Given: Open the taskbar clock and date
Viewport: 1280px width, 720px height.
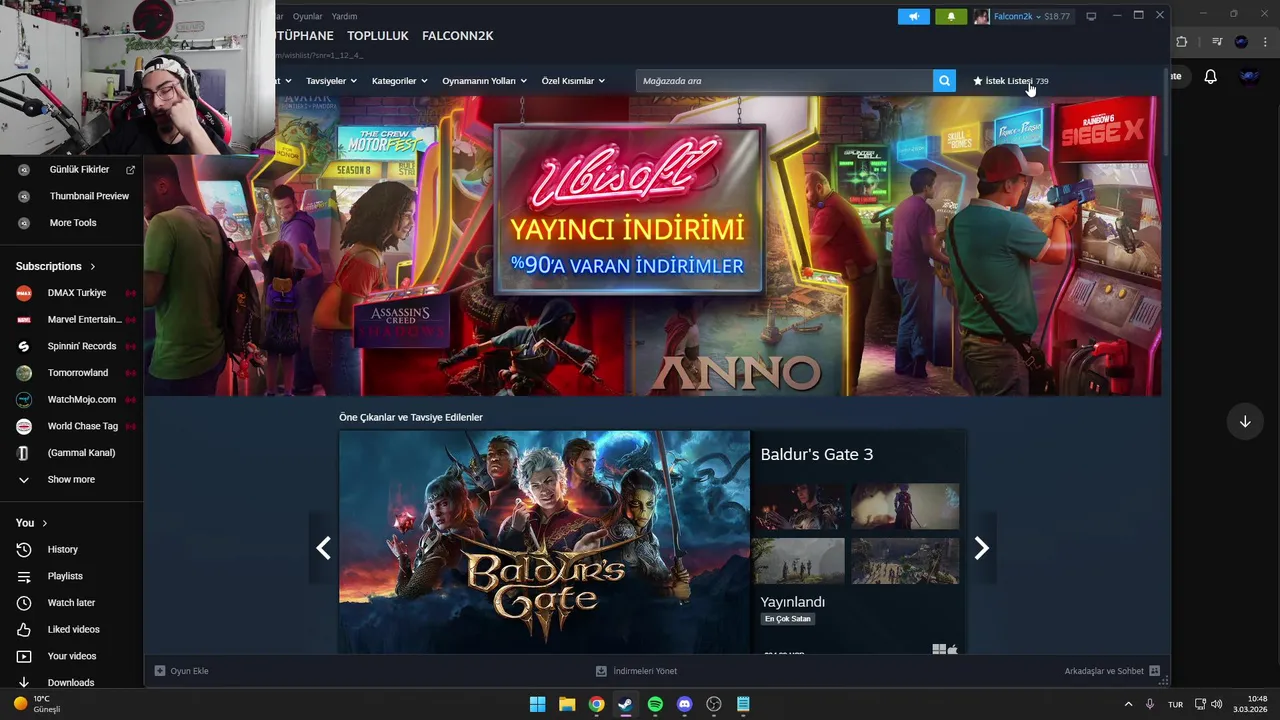Looking at the screenshot, I should pyautogui.click(x=1251, y=704).
